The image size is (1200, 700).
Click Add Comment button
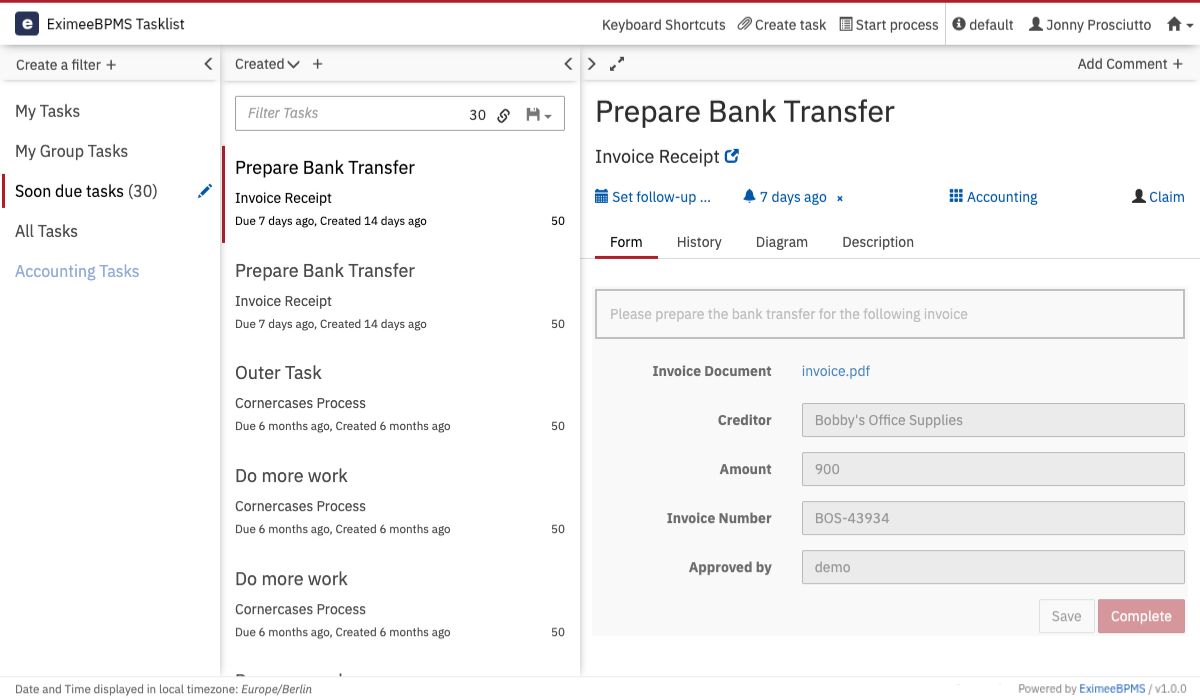(x=1130, y=64)
